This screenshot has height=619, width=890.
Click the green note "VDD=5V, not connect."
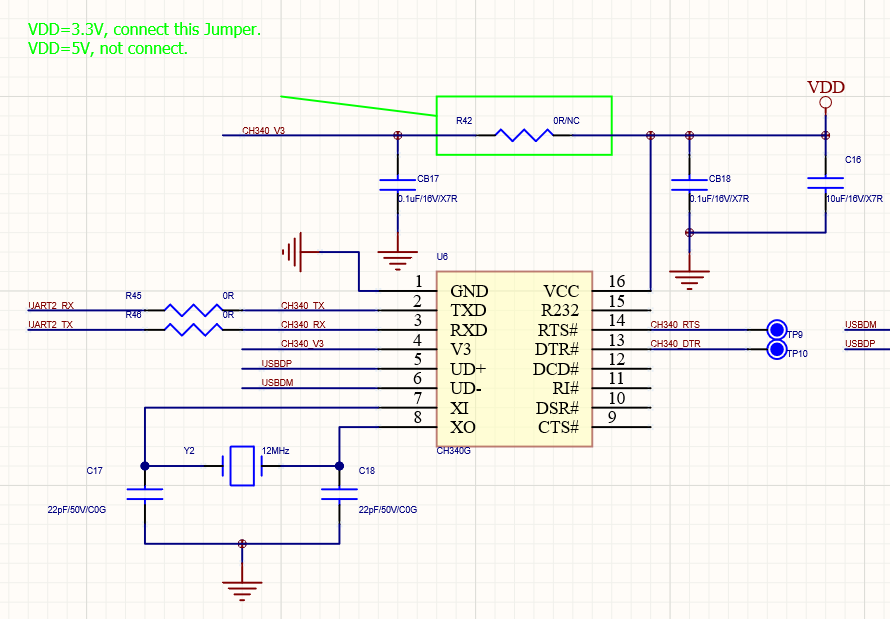[108, 49]
